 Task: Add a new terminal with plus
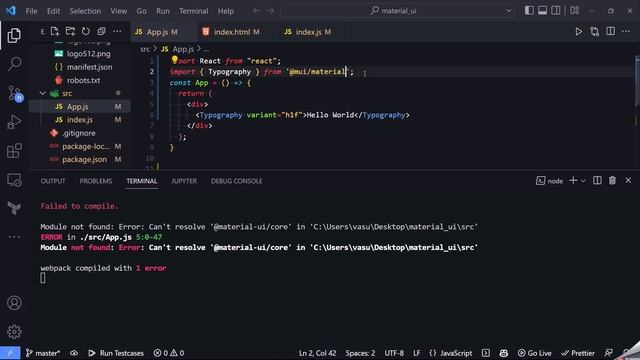pos(573,180)
